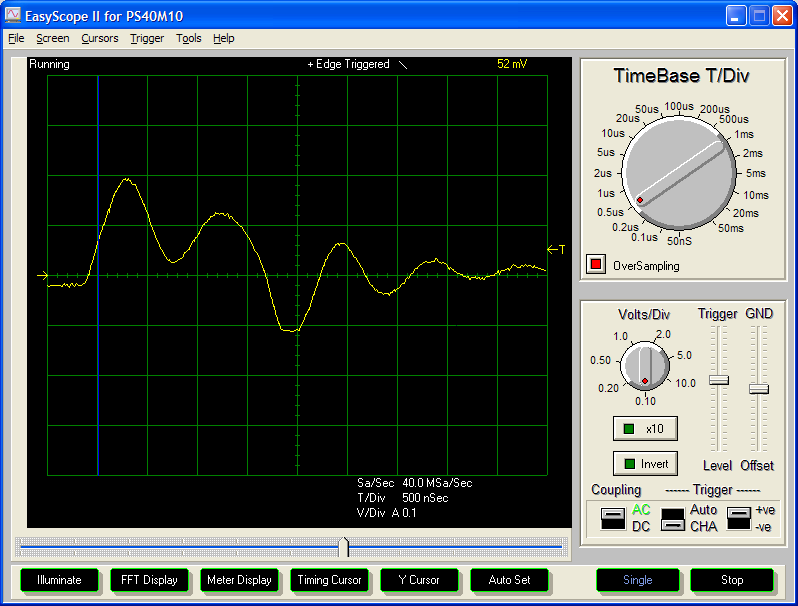
Task: Toggle the OverSampling red indicator
Action: [x=595, y=265]
